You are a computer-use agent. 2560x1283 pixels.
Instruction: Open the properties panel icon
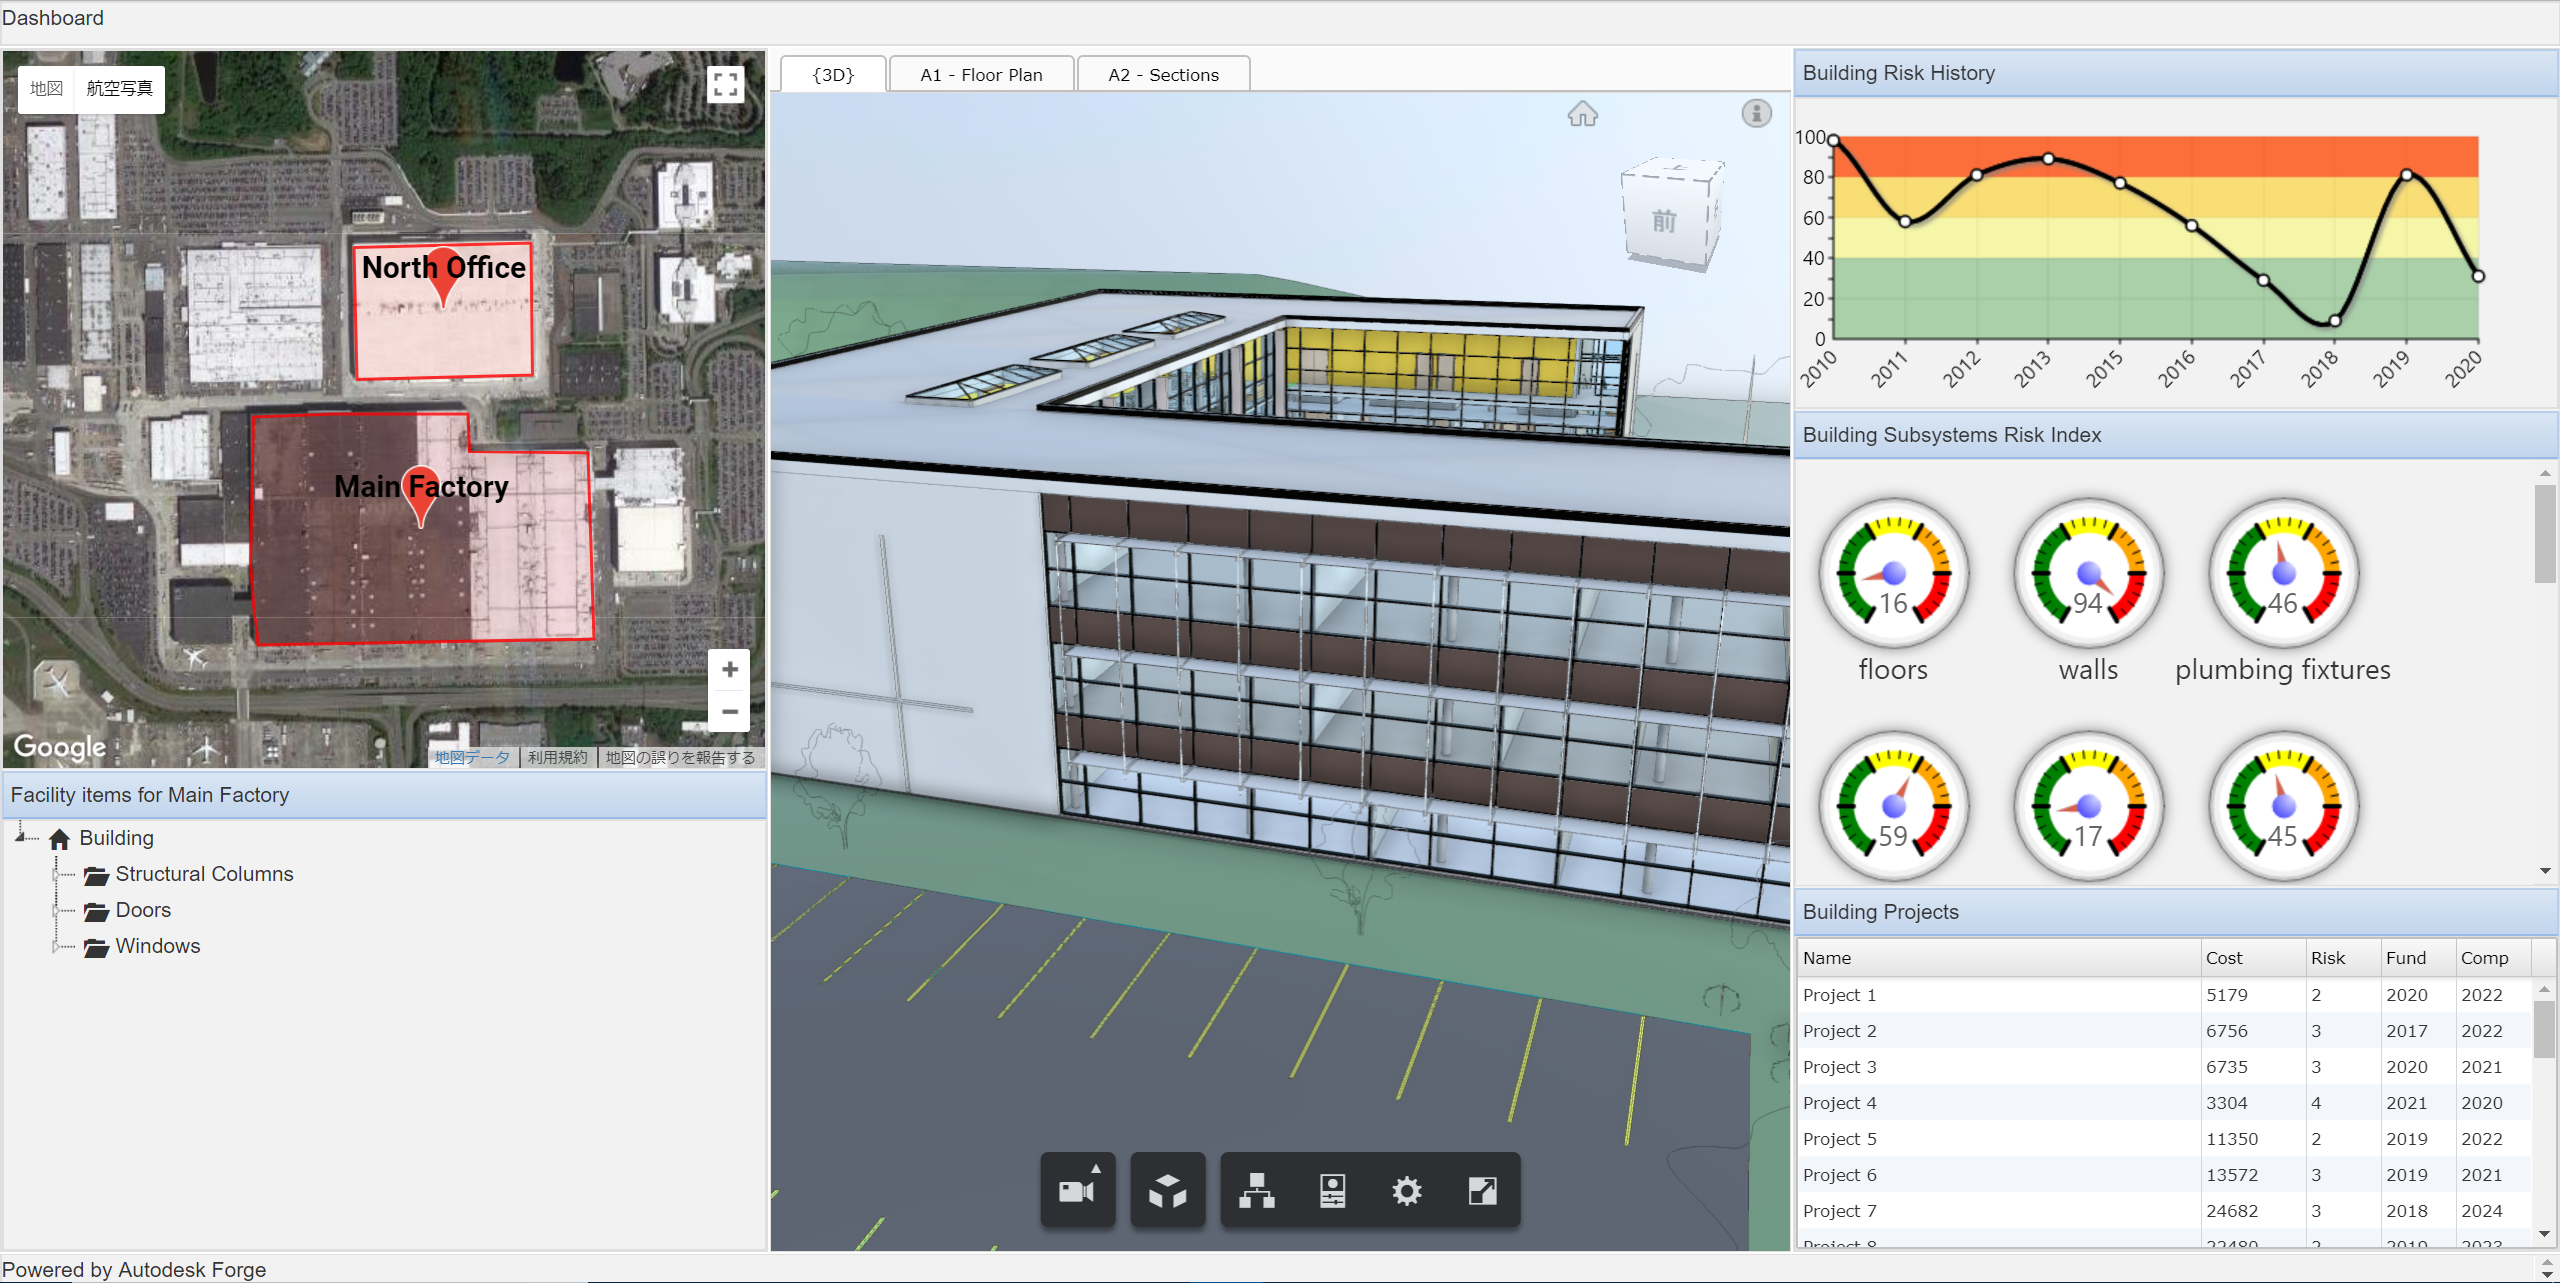pyautogui.click(x=1333, y=1190)
